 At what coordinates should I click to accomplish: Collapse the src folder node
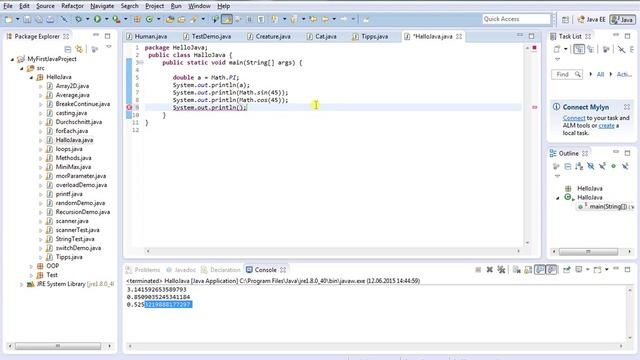[x=22, y=68]
